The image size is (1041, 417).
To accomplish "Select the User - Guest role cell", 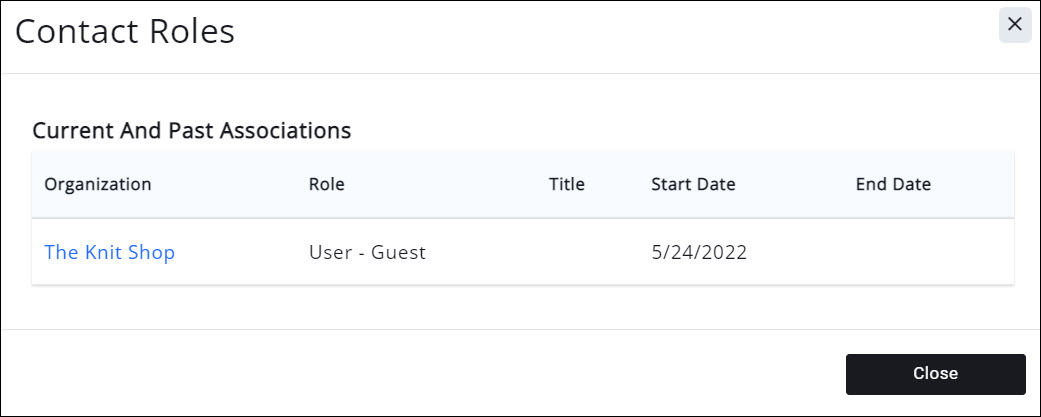I will [x=367, y=253].
